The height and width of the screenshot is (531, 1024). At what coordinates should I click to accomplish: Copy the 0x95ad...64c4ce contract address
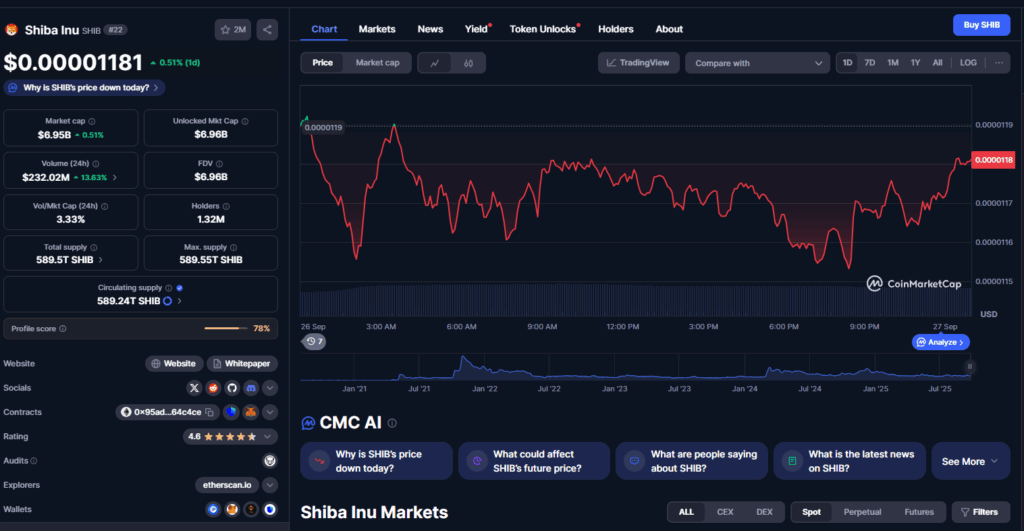tap(210, 412)
